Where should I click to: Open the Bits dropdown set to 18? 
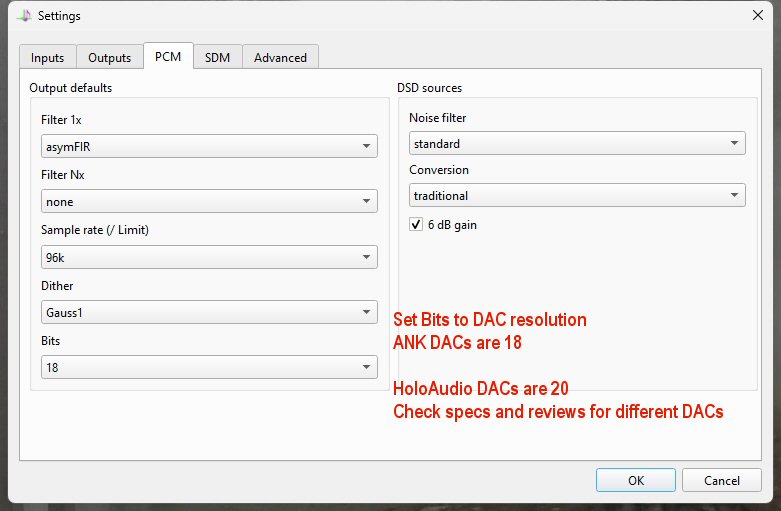point(209,368)
